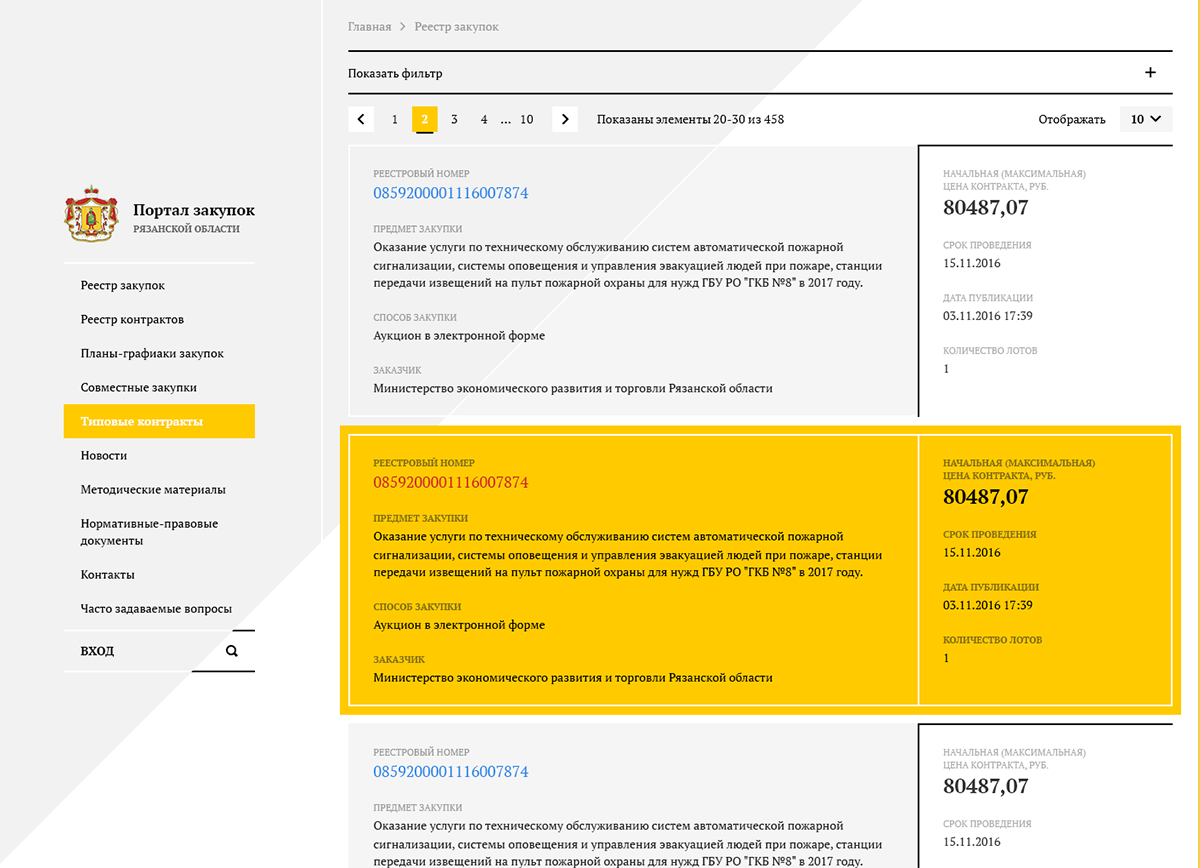1200x868 pixels.
Task: Expand filter using the plus icon
Action: 1150,73
